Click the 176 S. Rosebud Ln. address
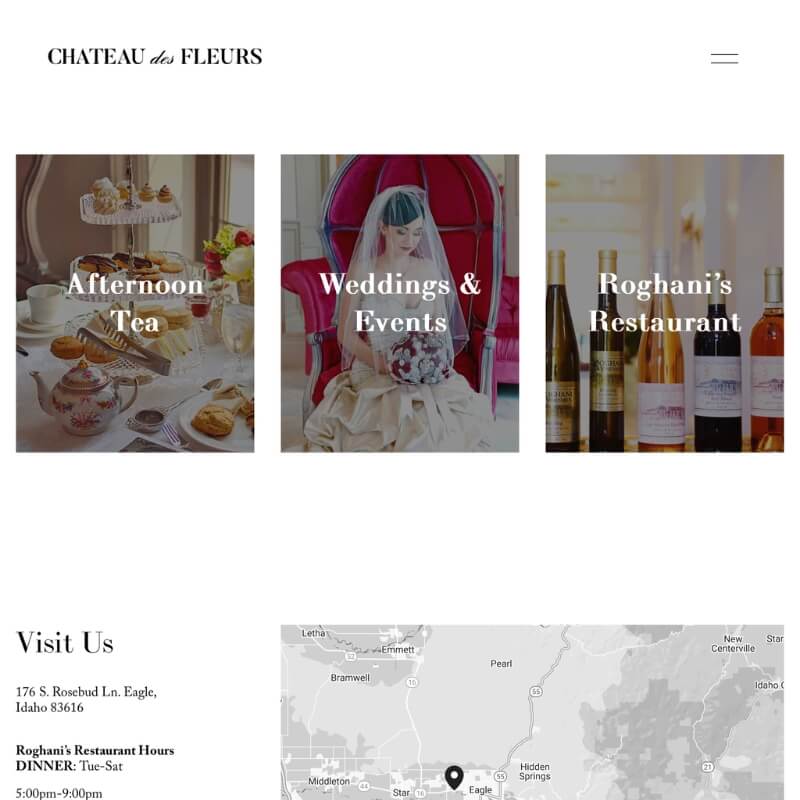 86,699
